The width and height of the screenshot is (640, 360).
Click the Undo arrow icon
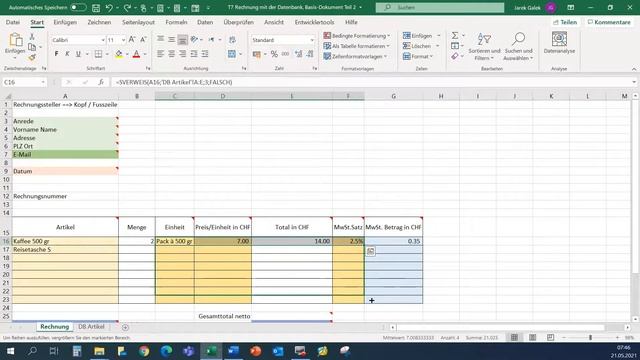pos(109,7)
